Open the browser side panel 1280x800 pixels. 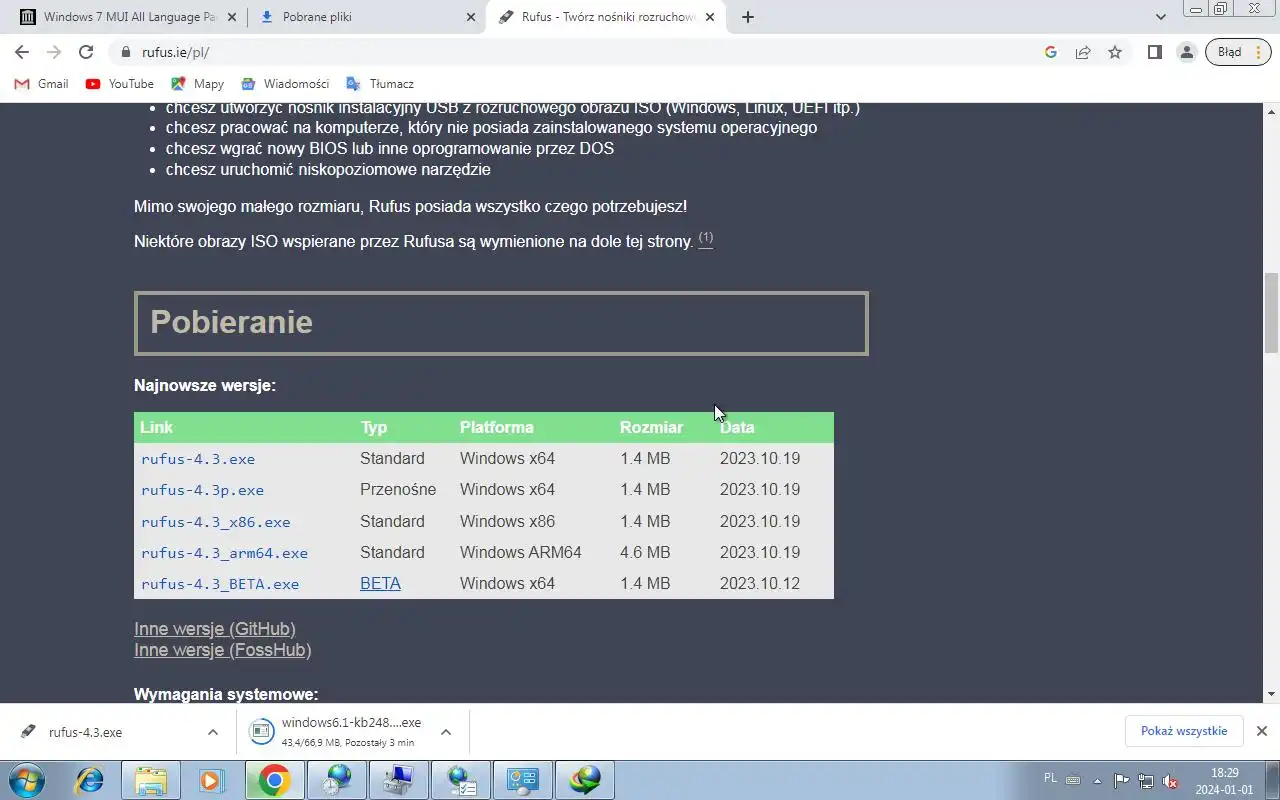tap(1155, 52)
